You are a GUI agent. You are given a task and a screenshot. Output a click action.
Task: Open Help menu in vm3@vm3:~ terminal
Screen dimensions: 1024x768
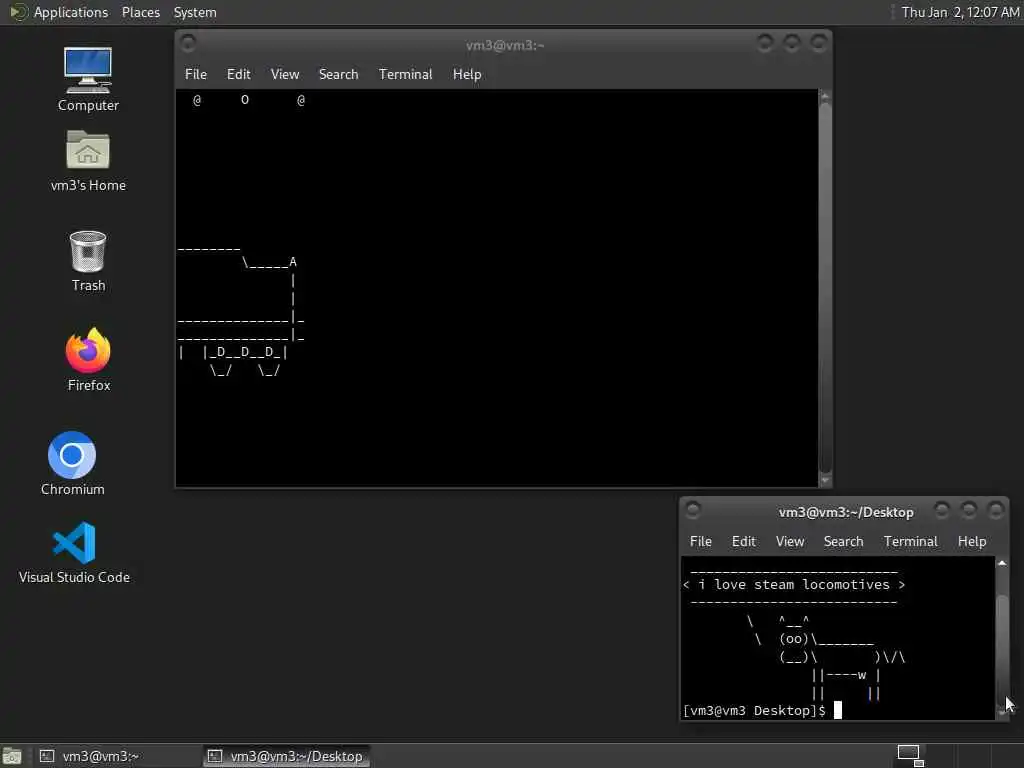point(467,74)
